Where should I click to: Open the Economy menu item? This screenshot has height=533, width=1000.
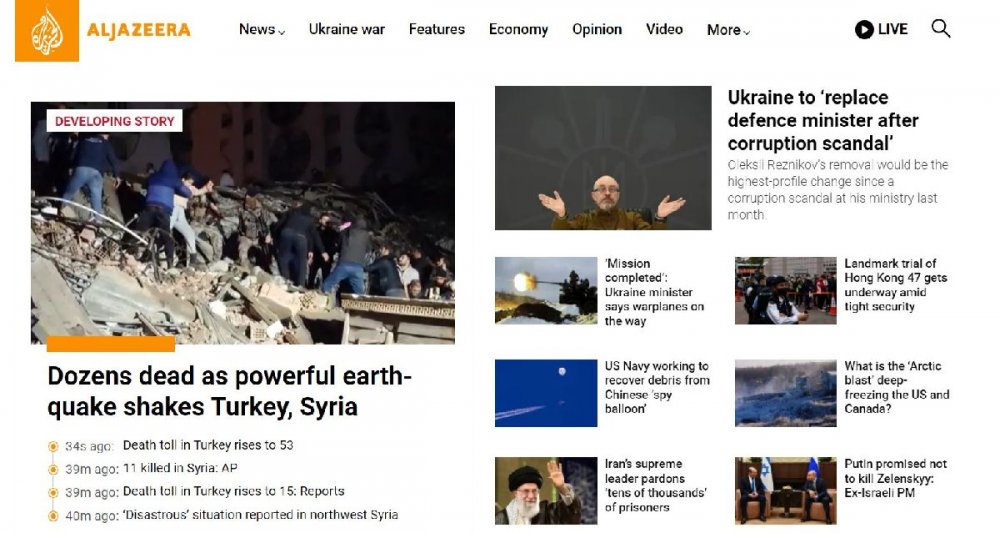point(518,30)
